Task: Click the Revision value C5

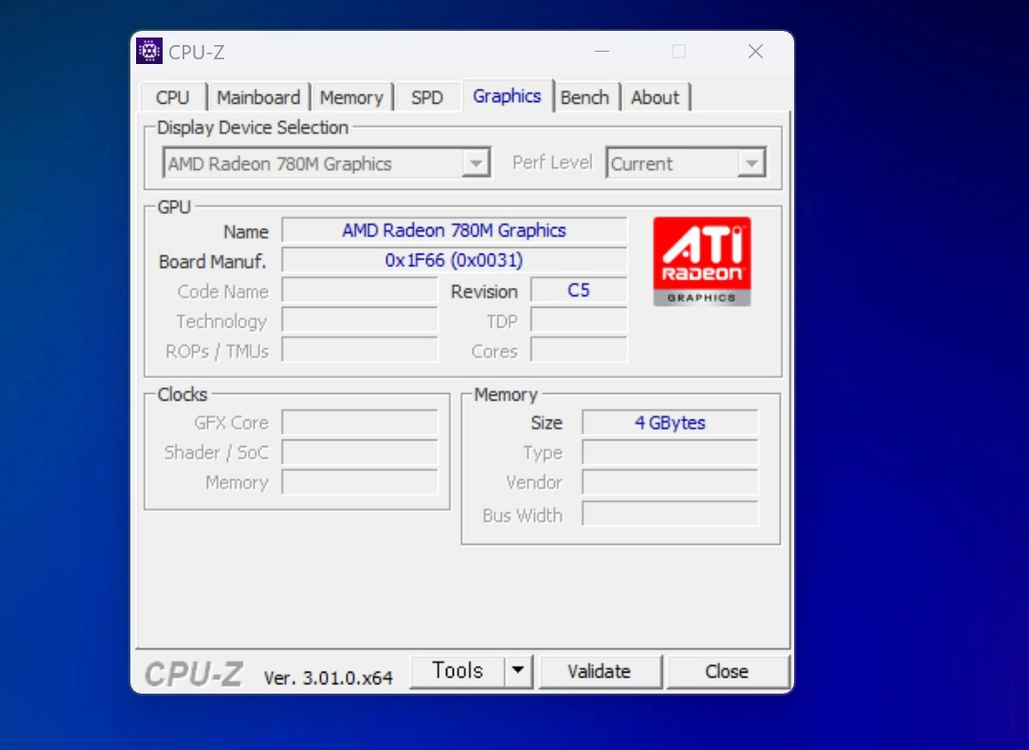Action: pos(579,290)
